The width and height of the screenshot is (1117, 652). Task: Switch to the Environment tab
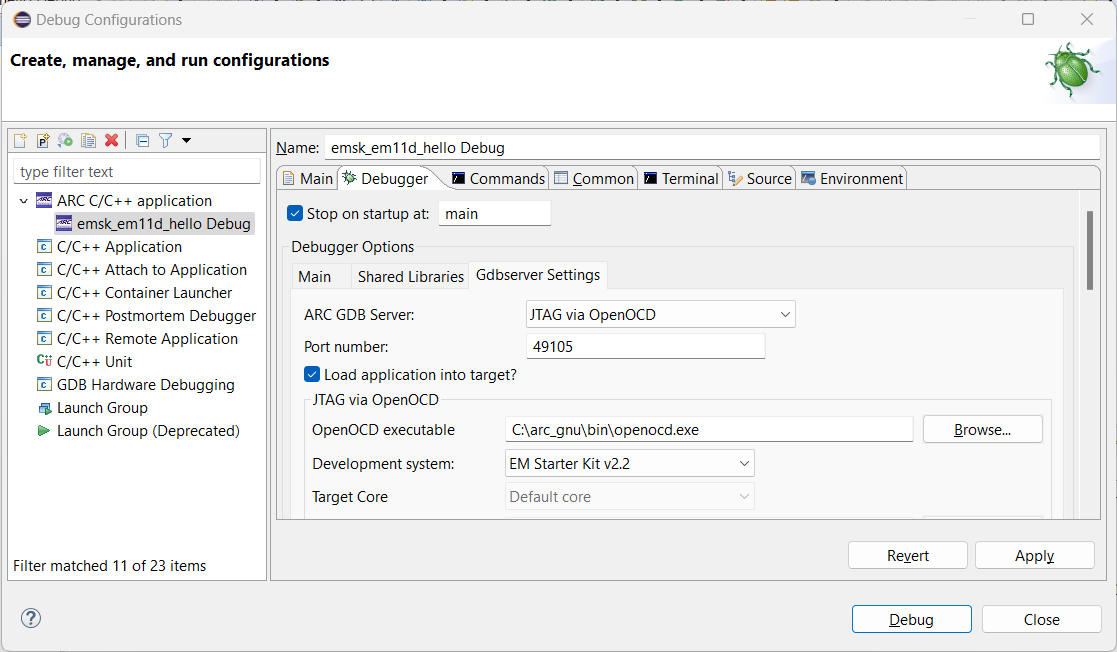(x=852, y=178)
